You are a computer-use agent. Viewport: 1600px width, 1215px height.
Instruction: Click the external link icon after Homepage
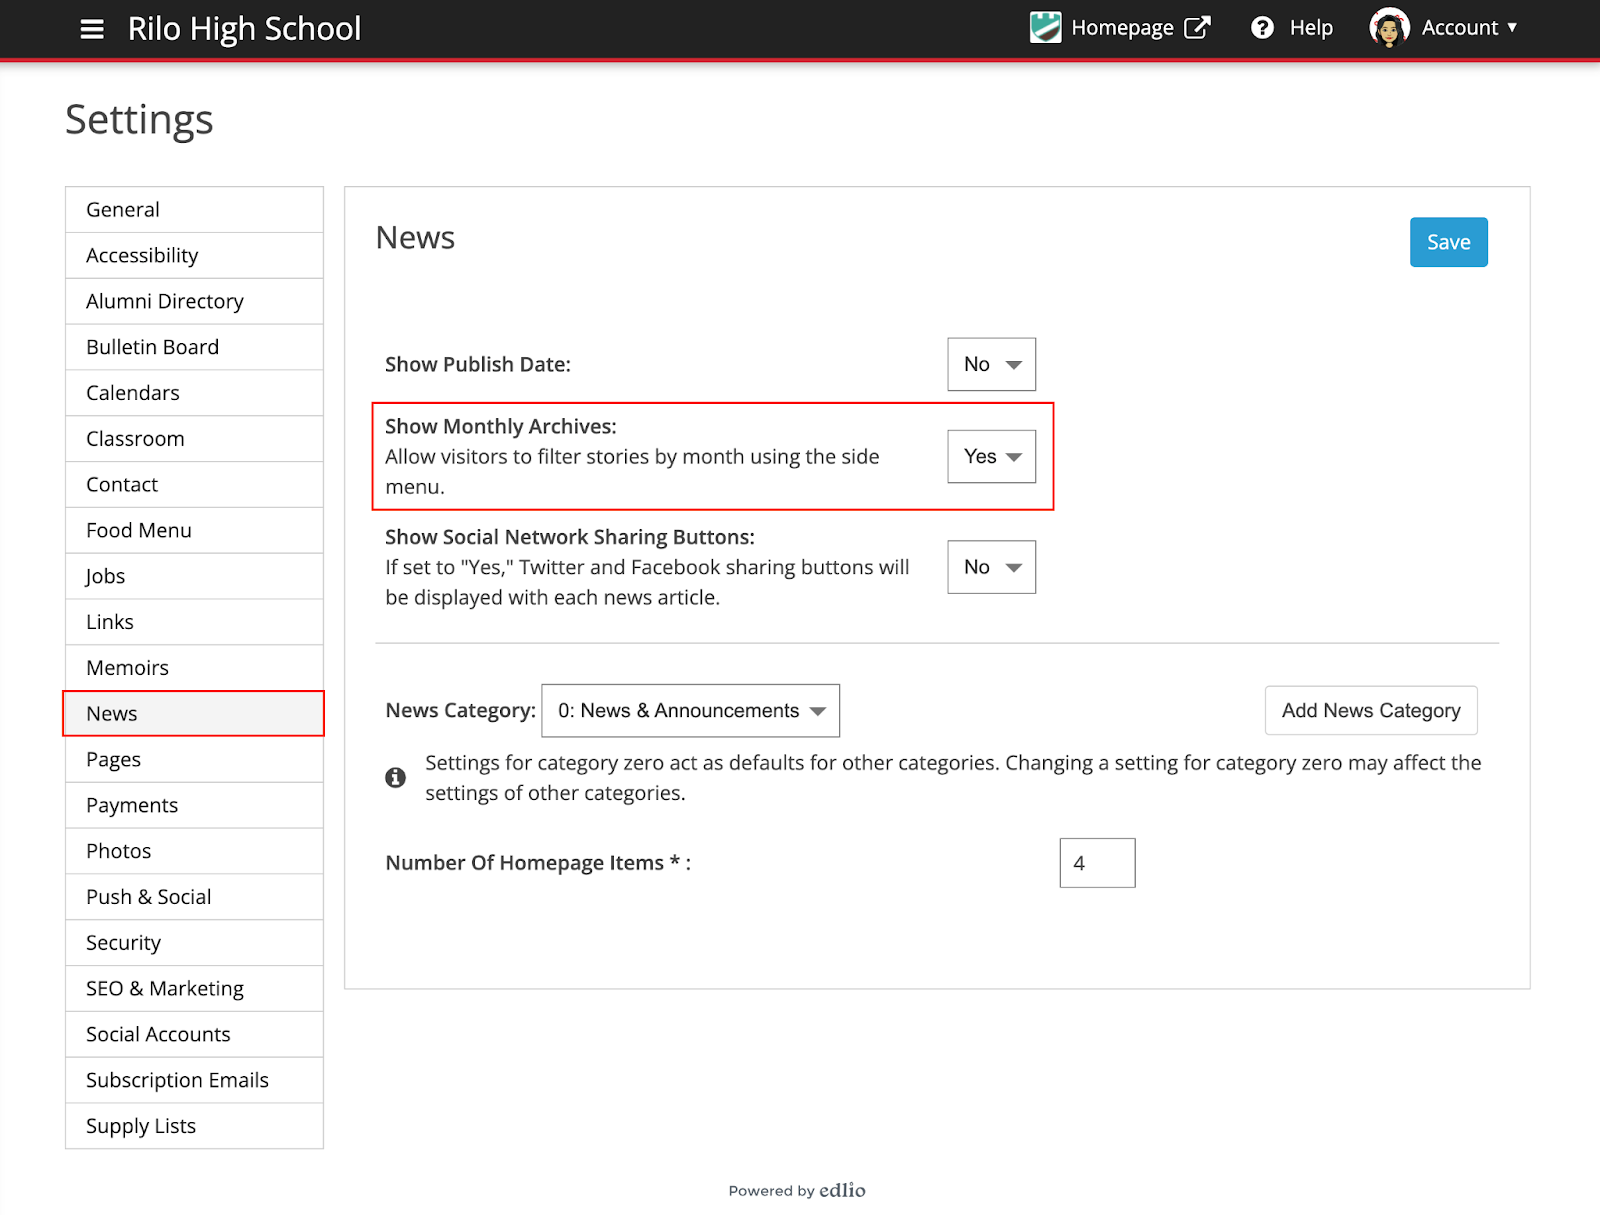(1197, 28)
